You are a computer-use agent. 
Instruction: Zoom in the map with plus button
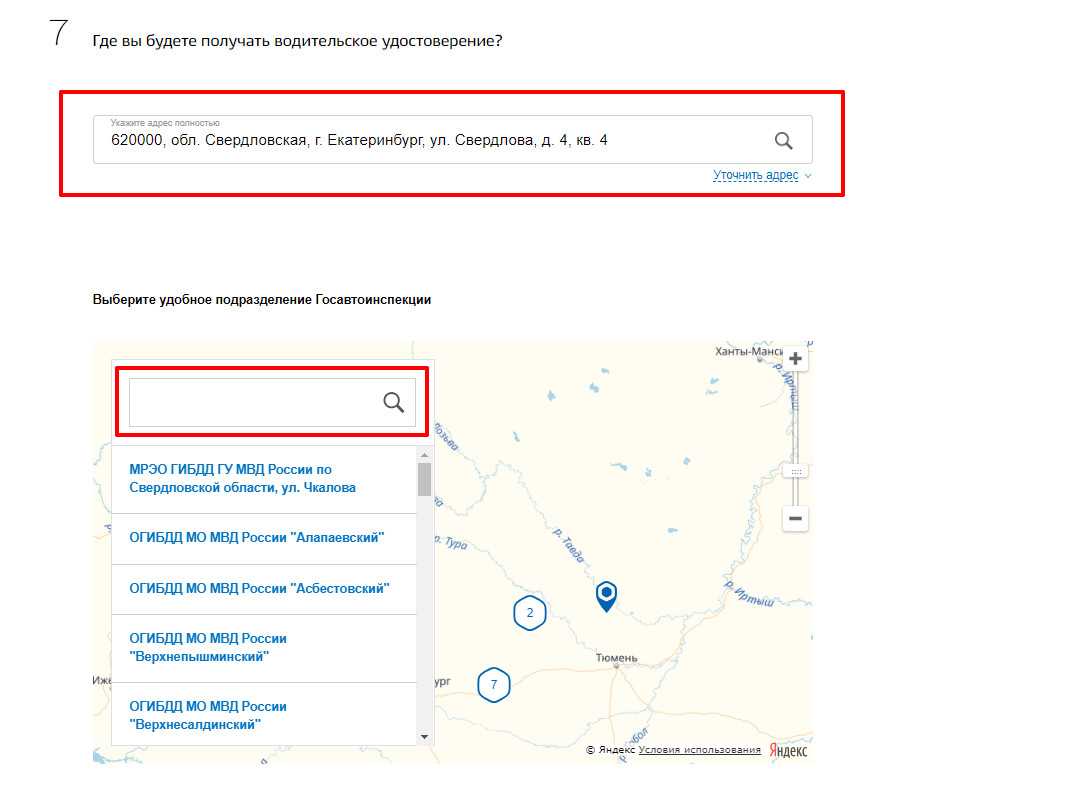(796, 359)
